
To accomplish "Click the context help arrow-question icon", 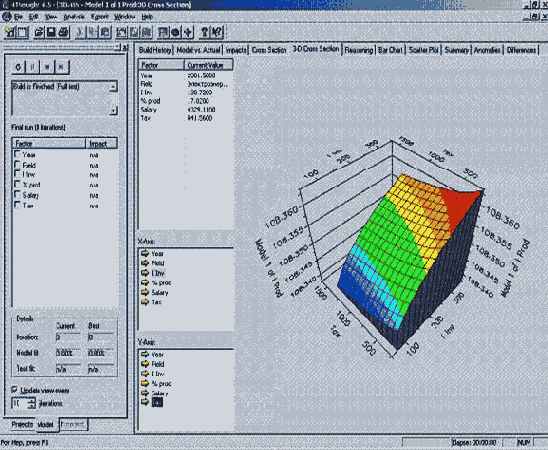I will coord(217,32).
